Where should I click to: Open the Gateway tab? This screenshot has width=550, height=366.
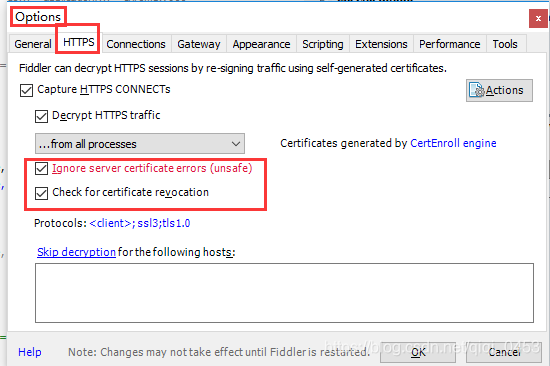pyautogui.click(x=199, y=44)
